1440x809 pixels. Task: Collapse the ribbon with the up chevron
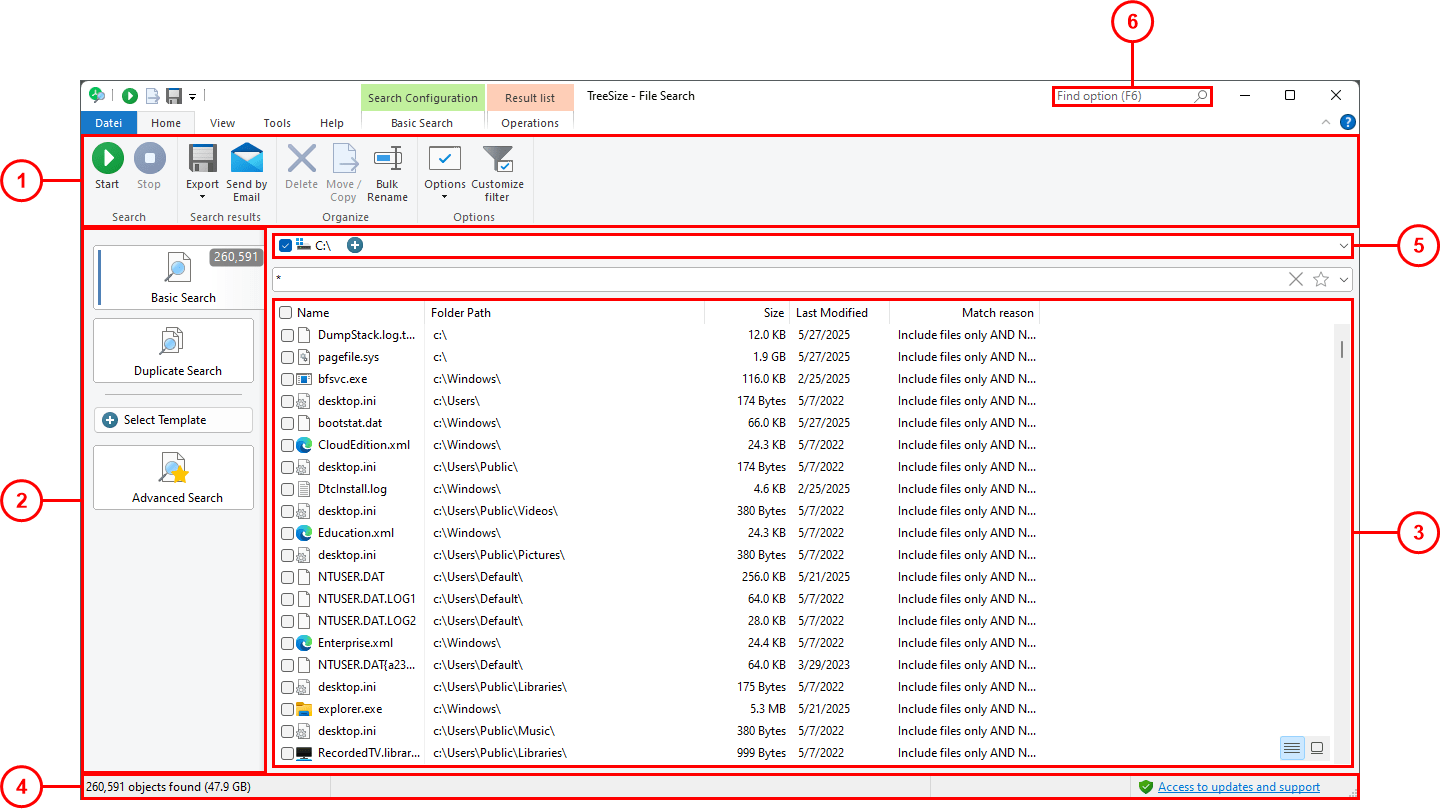tap(1326, 122)
